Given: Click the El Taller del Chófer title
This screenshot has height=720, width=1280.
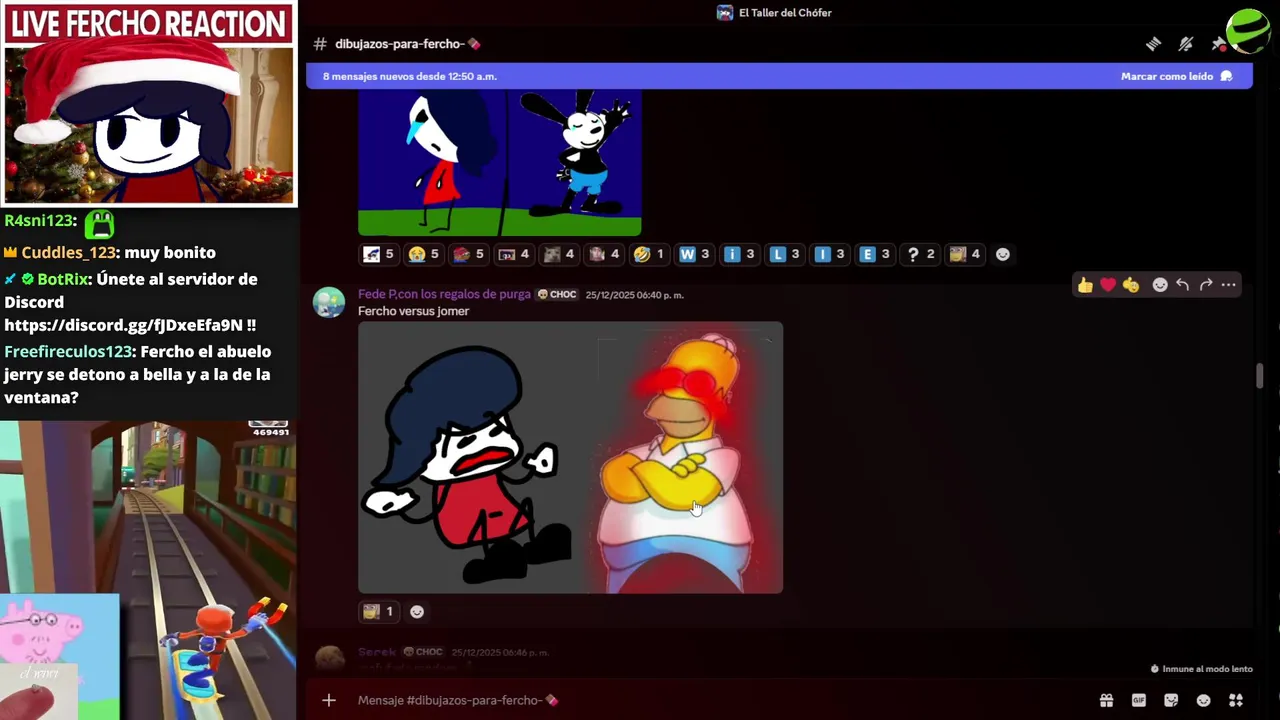Looking at the screenshot, I should point(785,13).
